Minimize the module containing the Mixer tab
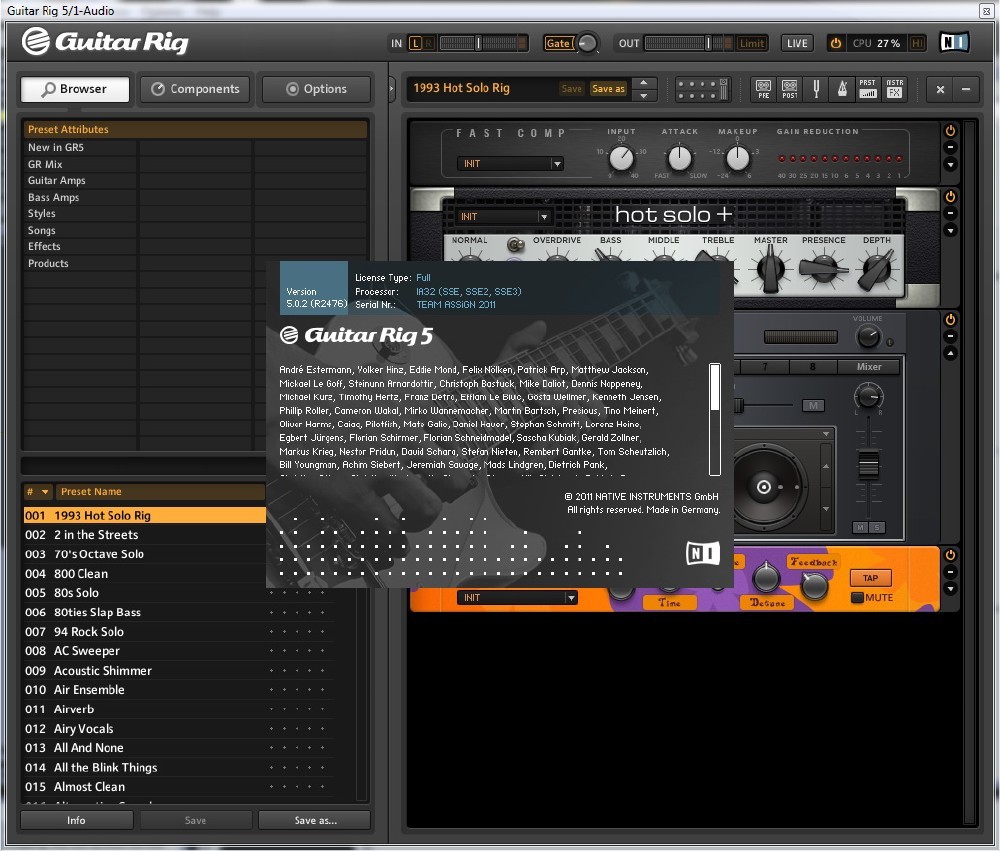The height and width of the screenshot is (851, 1000). (x=950, y=336)
